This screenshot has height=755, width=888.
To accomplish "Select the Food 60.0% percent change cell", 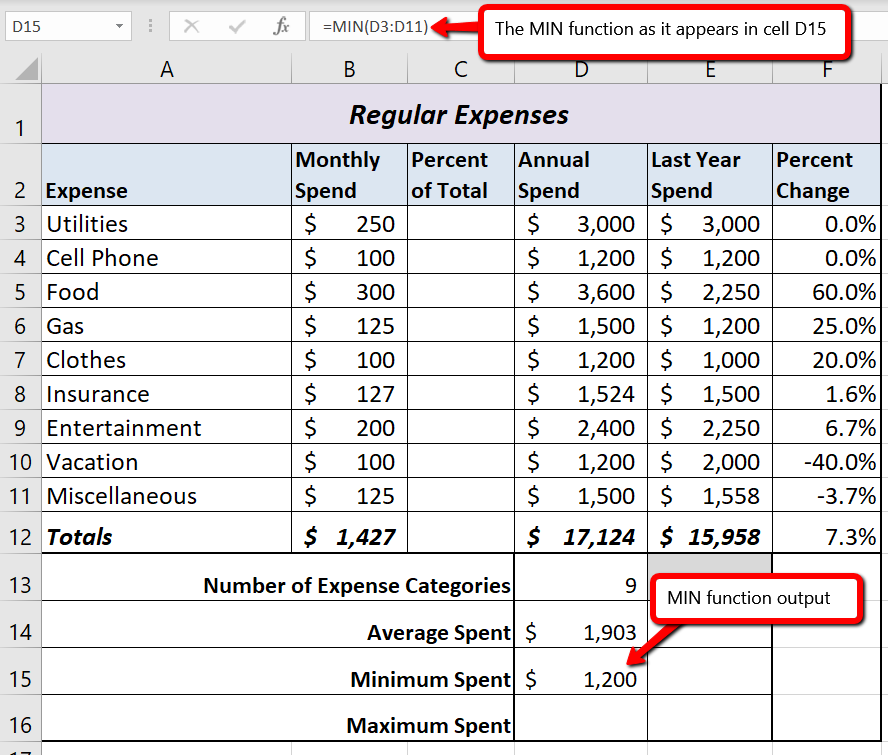I will point(826,292).
